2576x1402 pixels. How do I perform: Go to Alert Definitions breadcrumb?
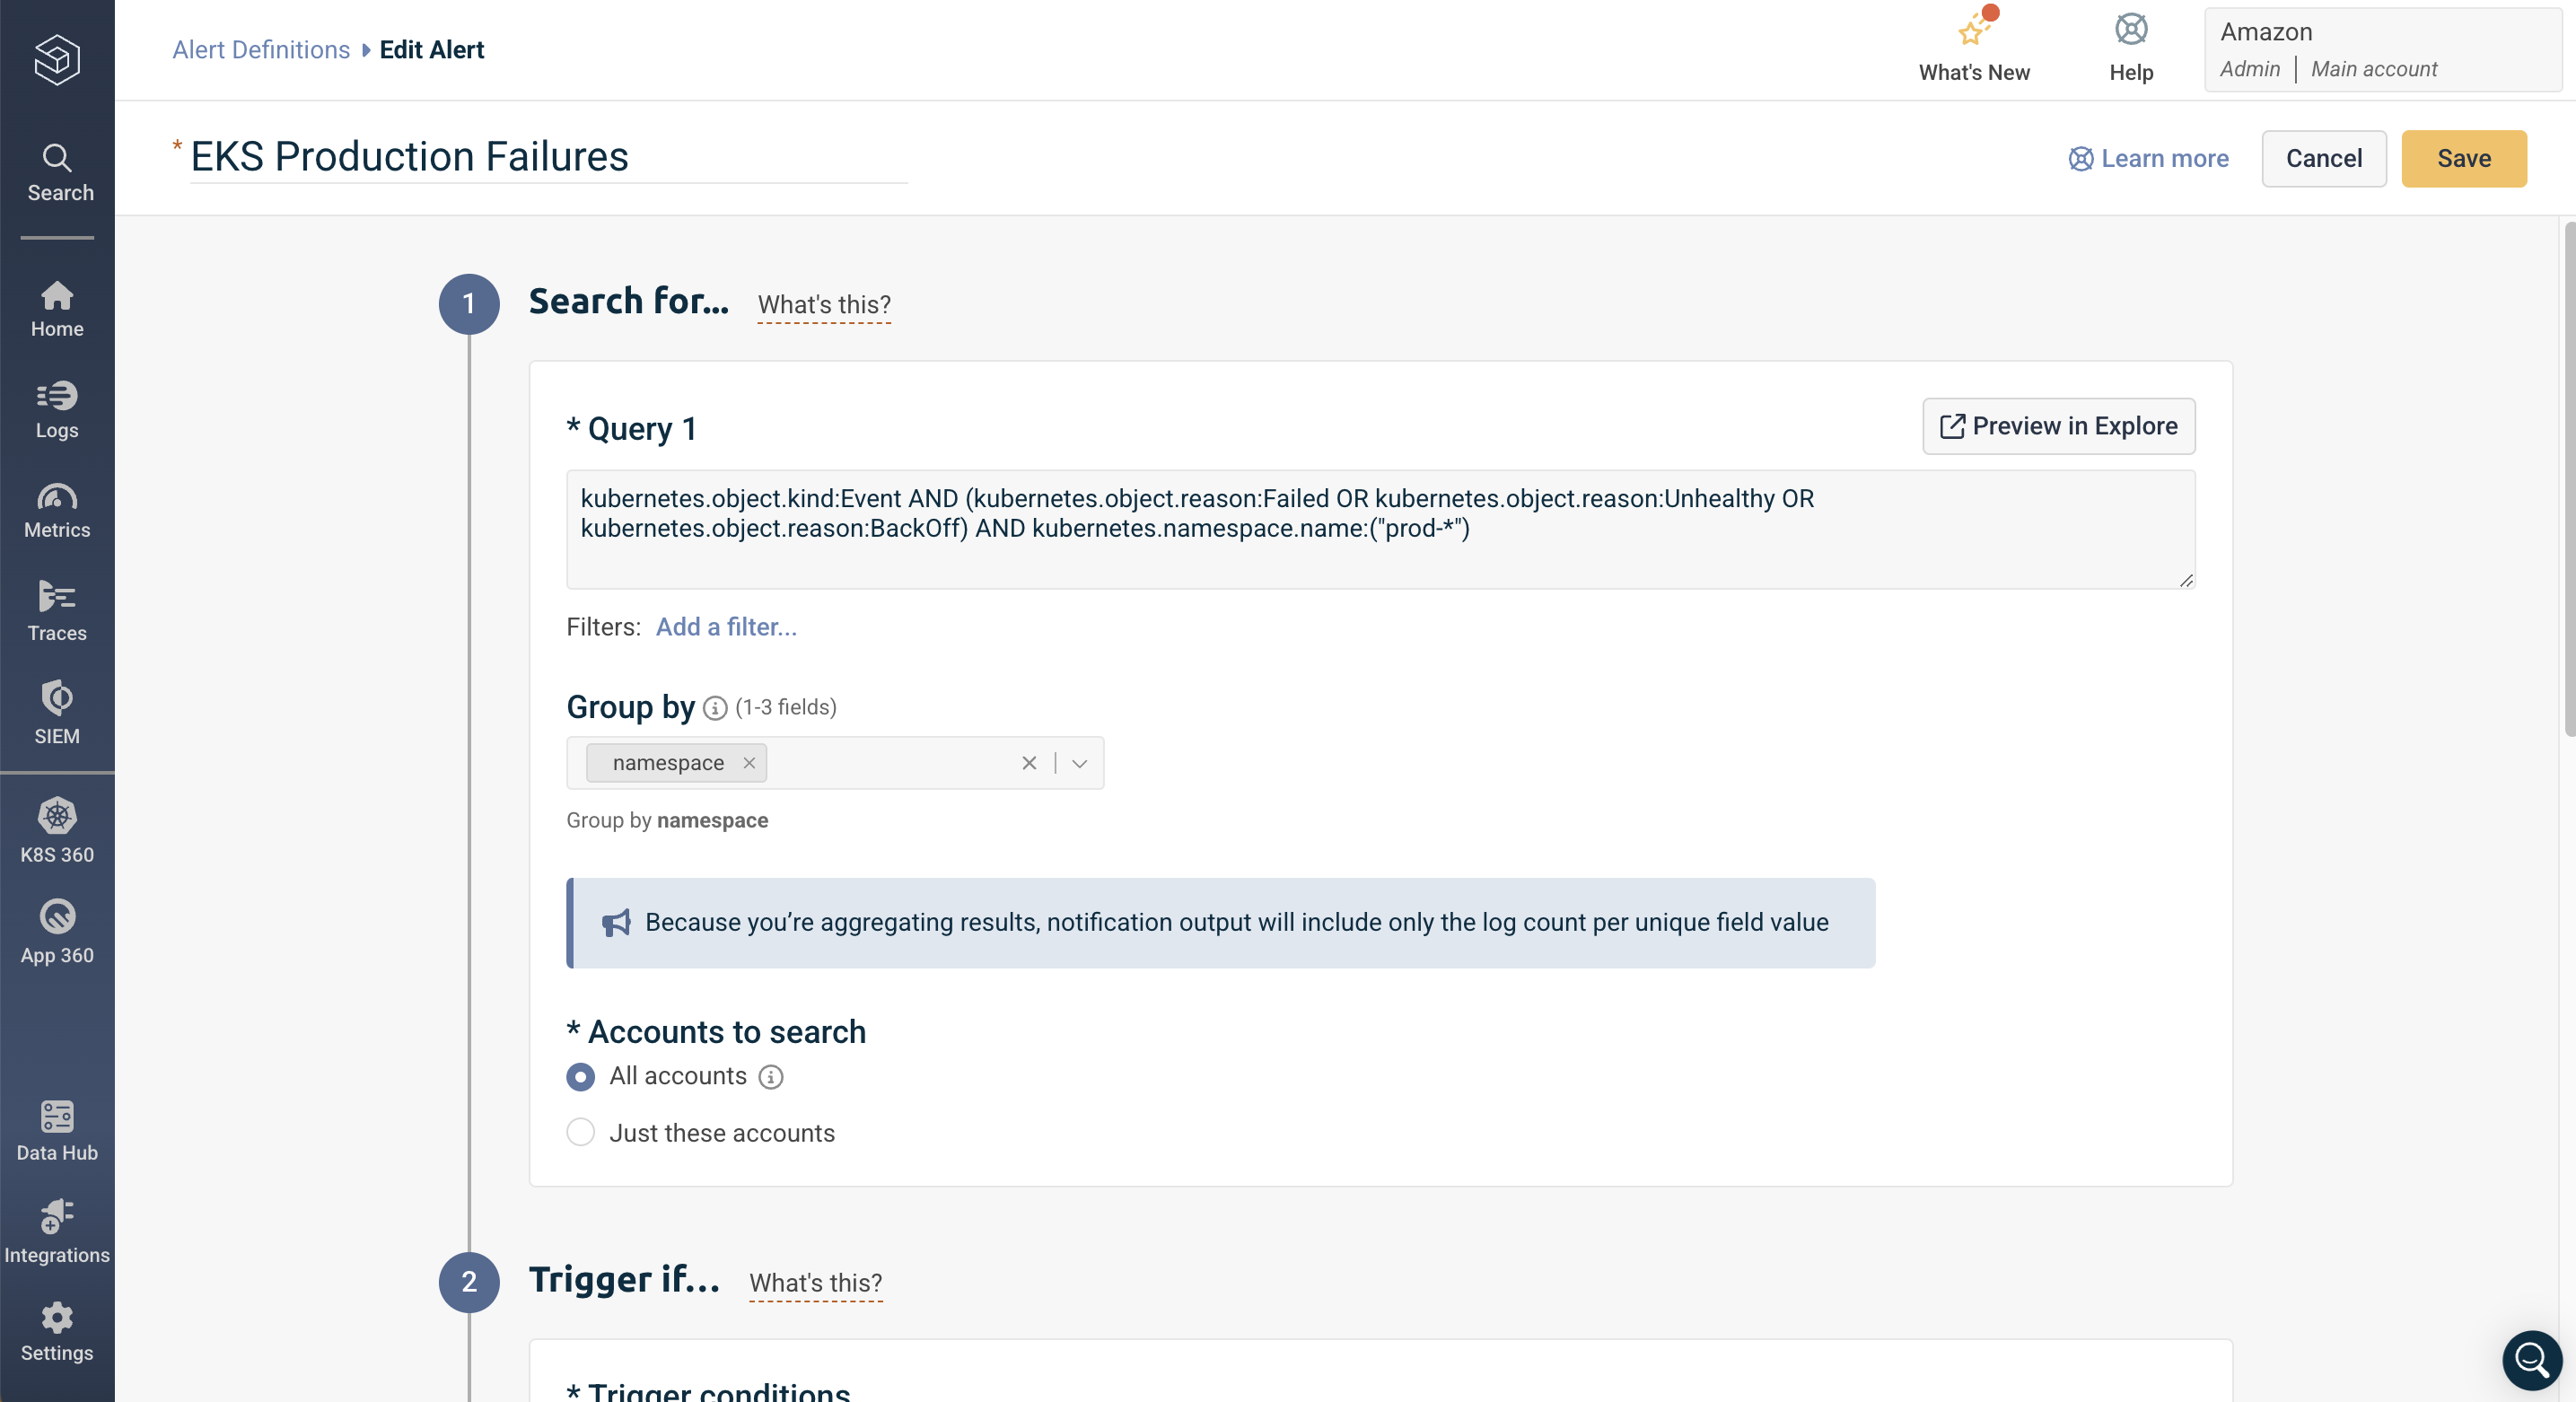[x=259, y=49]
